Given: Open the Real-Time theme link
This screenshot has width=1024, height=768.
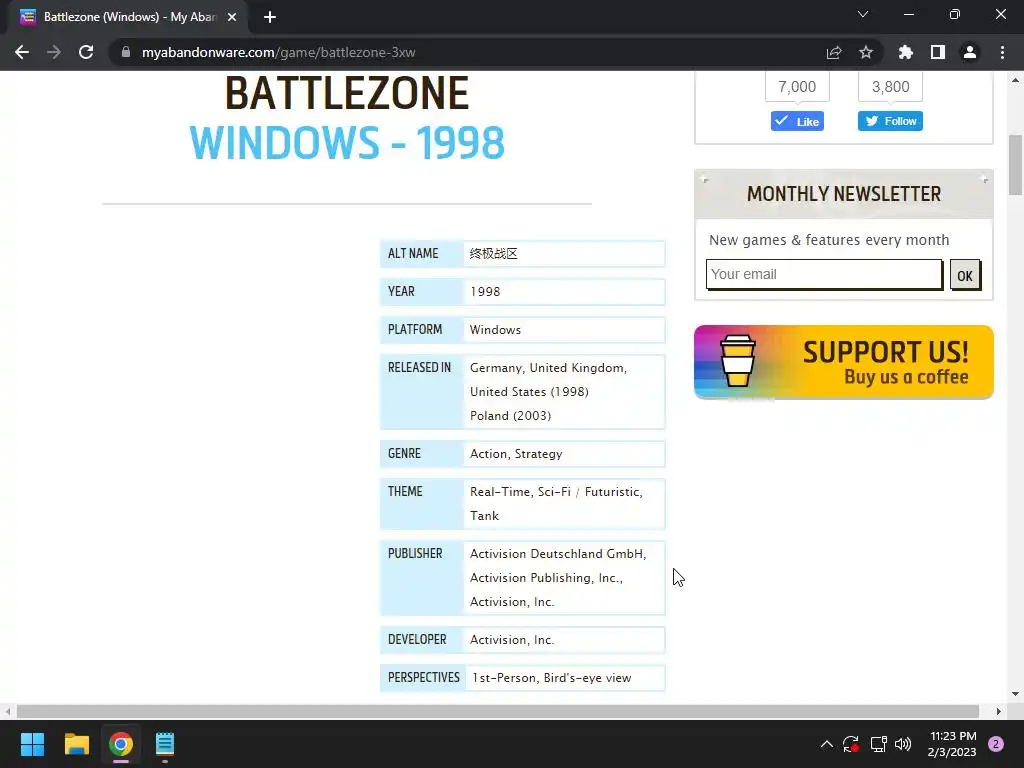Looking at the screenshot, I should coord(500,492).
